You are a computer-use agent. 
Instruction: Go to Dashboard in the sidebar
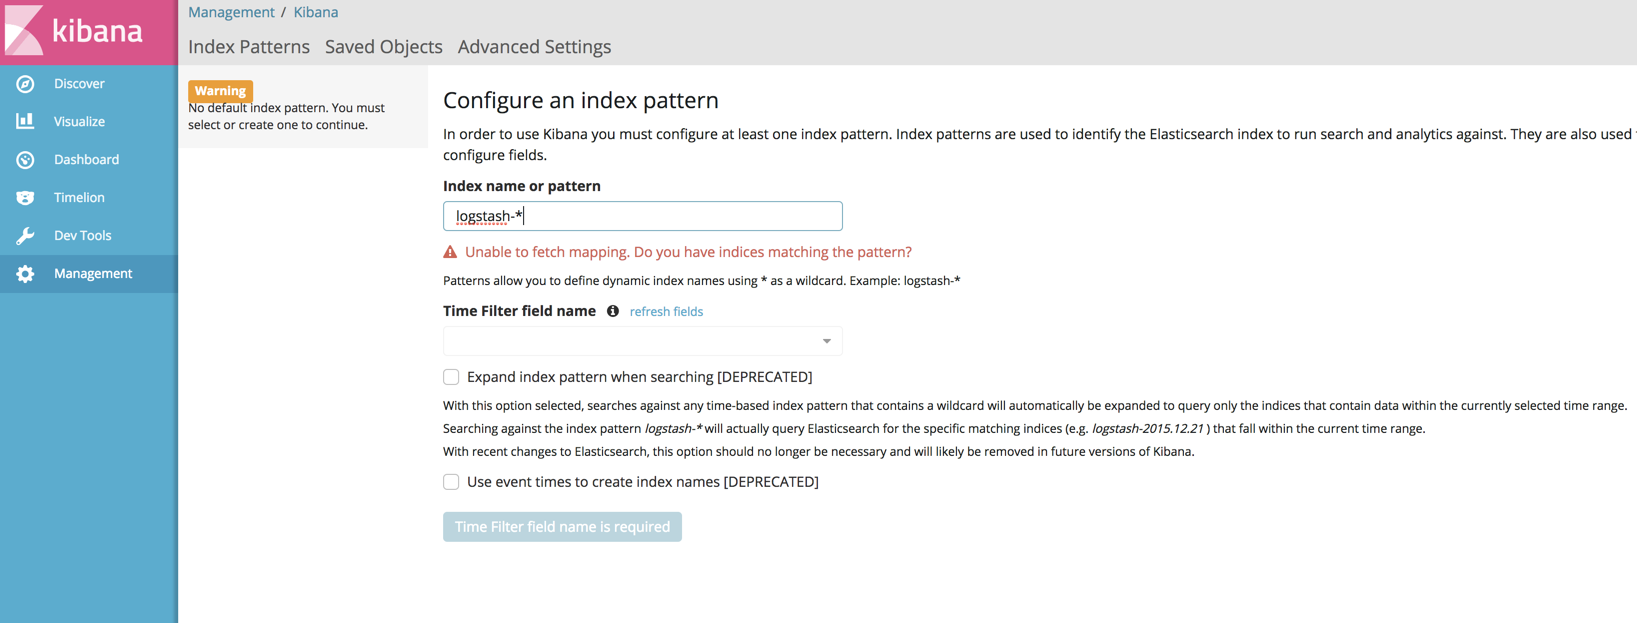89,160
